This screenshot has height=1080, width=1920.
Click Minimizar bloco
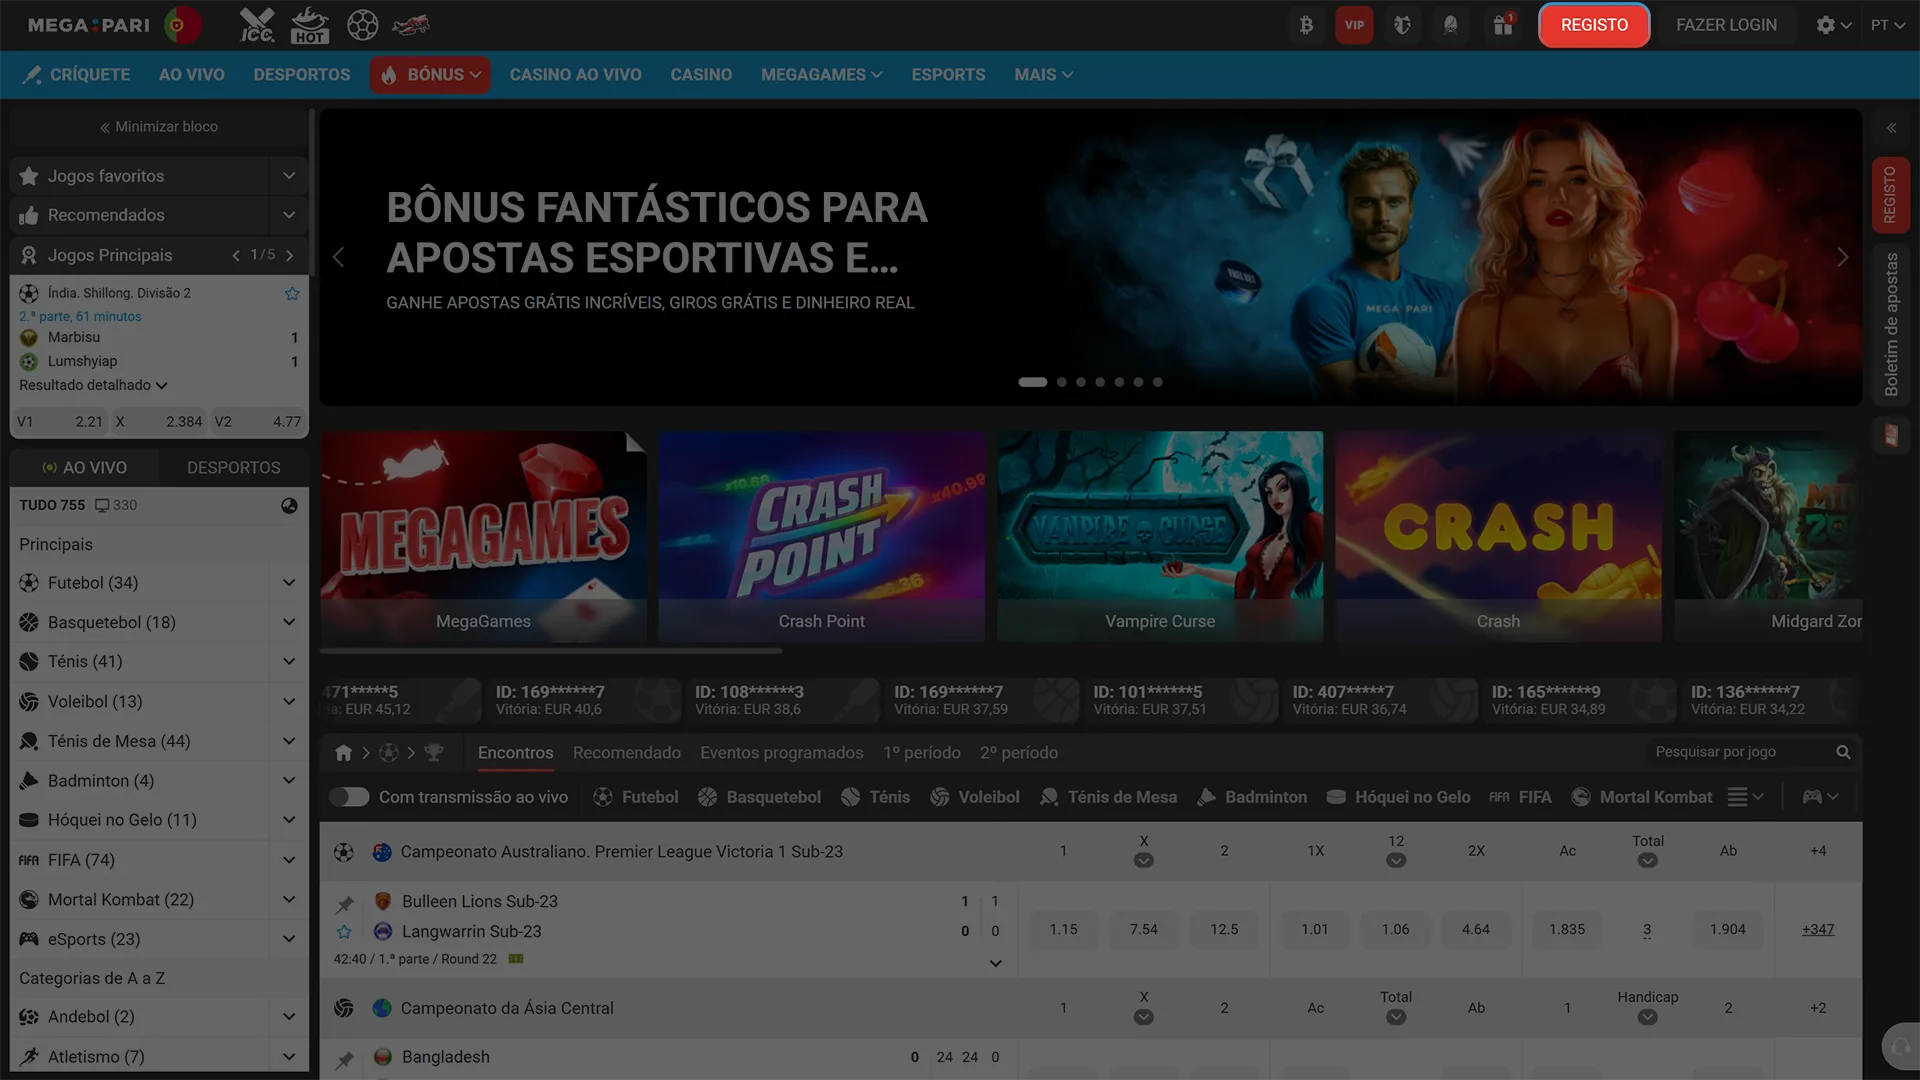coord(159,127)
